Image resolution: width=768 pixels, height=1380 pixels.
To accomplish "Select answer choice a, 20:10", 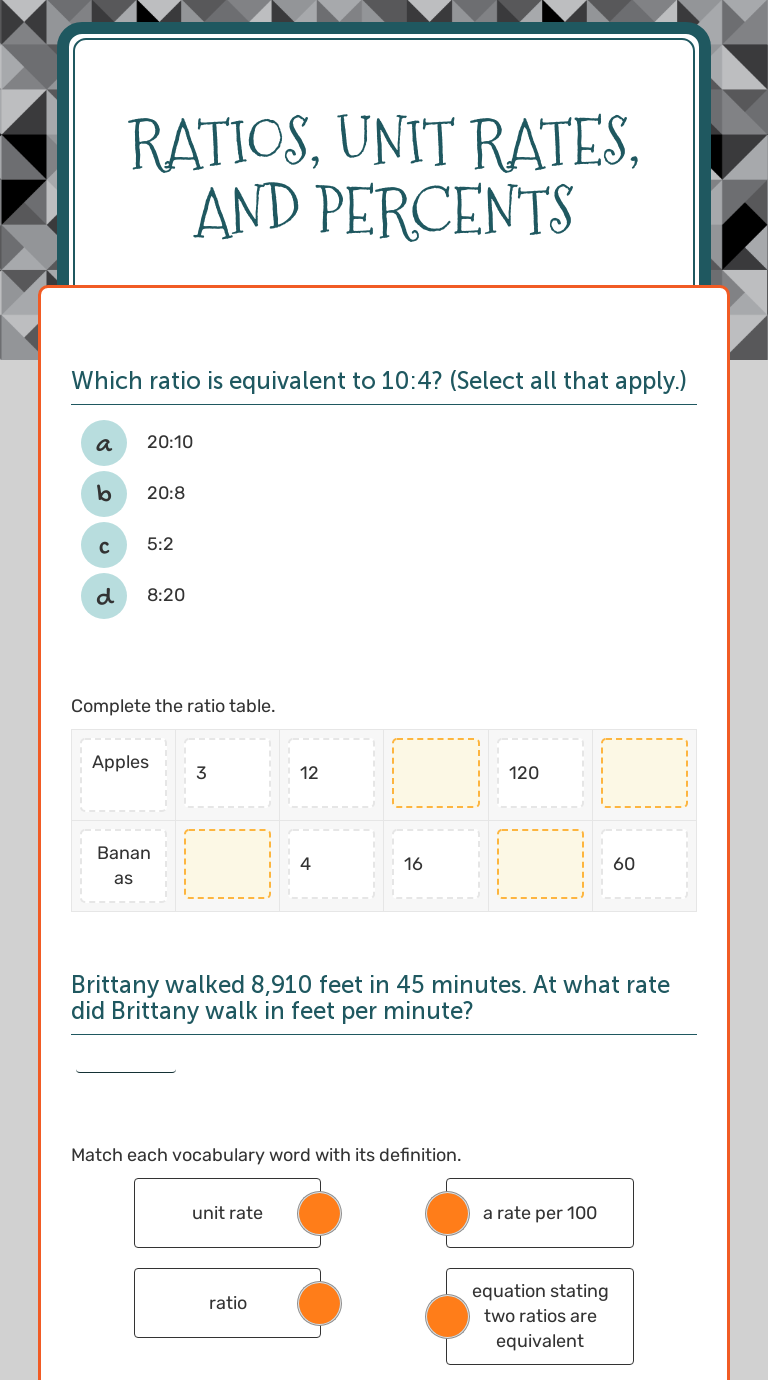I will [x=104, y=442].
